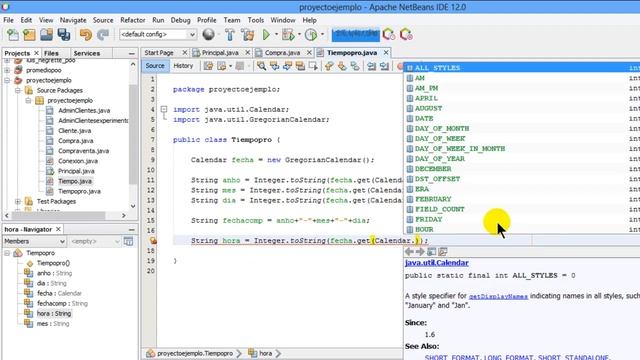Toggle Rectangular Selection icon

coord(313,66)
